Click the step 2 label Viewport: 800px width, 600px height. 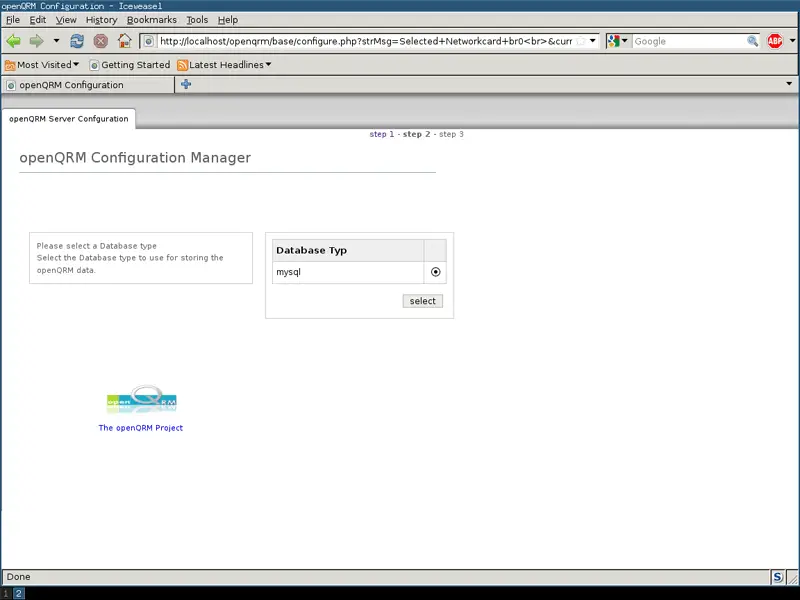(416, 134)
